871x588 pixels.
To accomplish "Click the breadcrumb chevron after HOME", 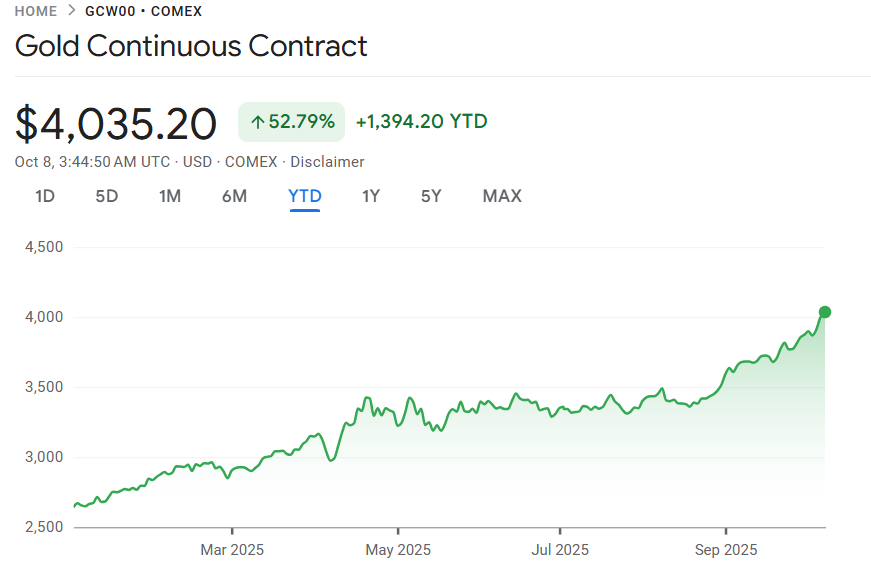I will pyautogui.click(x=71, y=11).
